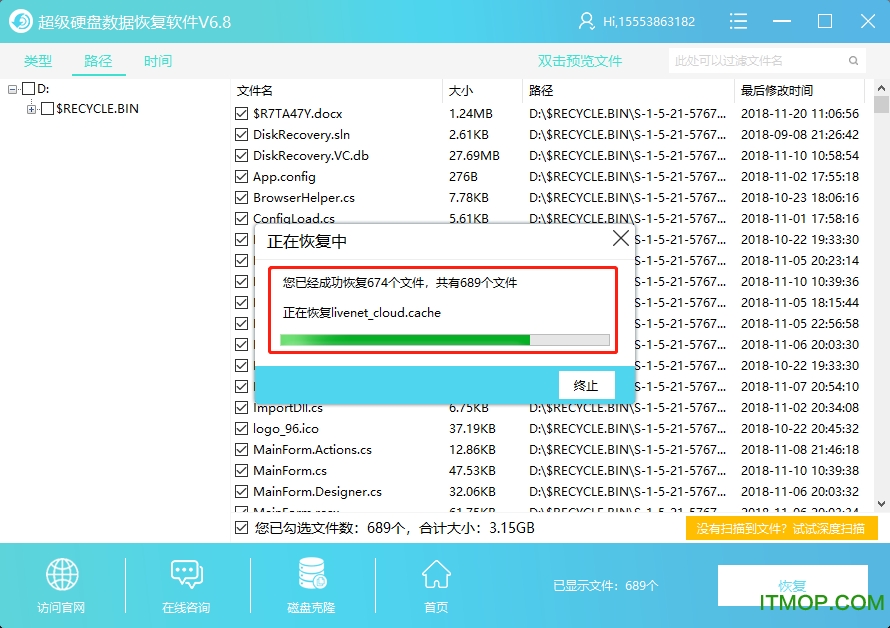The width and height of the screenshot is (890, 628).
Task: Expand the $RECYCLE.BIN tree node
Action: [x=31, y=108]
